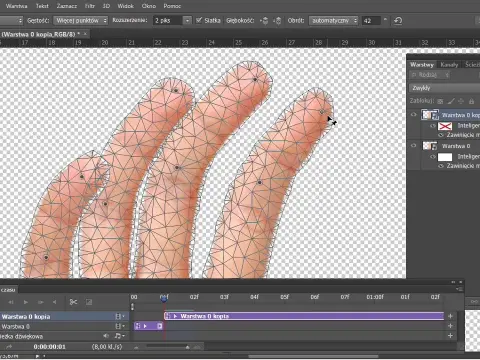Click the timeline audio playback toggle icon
The image size is (480, 360).
pos(54,302)
